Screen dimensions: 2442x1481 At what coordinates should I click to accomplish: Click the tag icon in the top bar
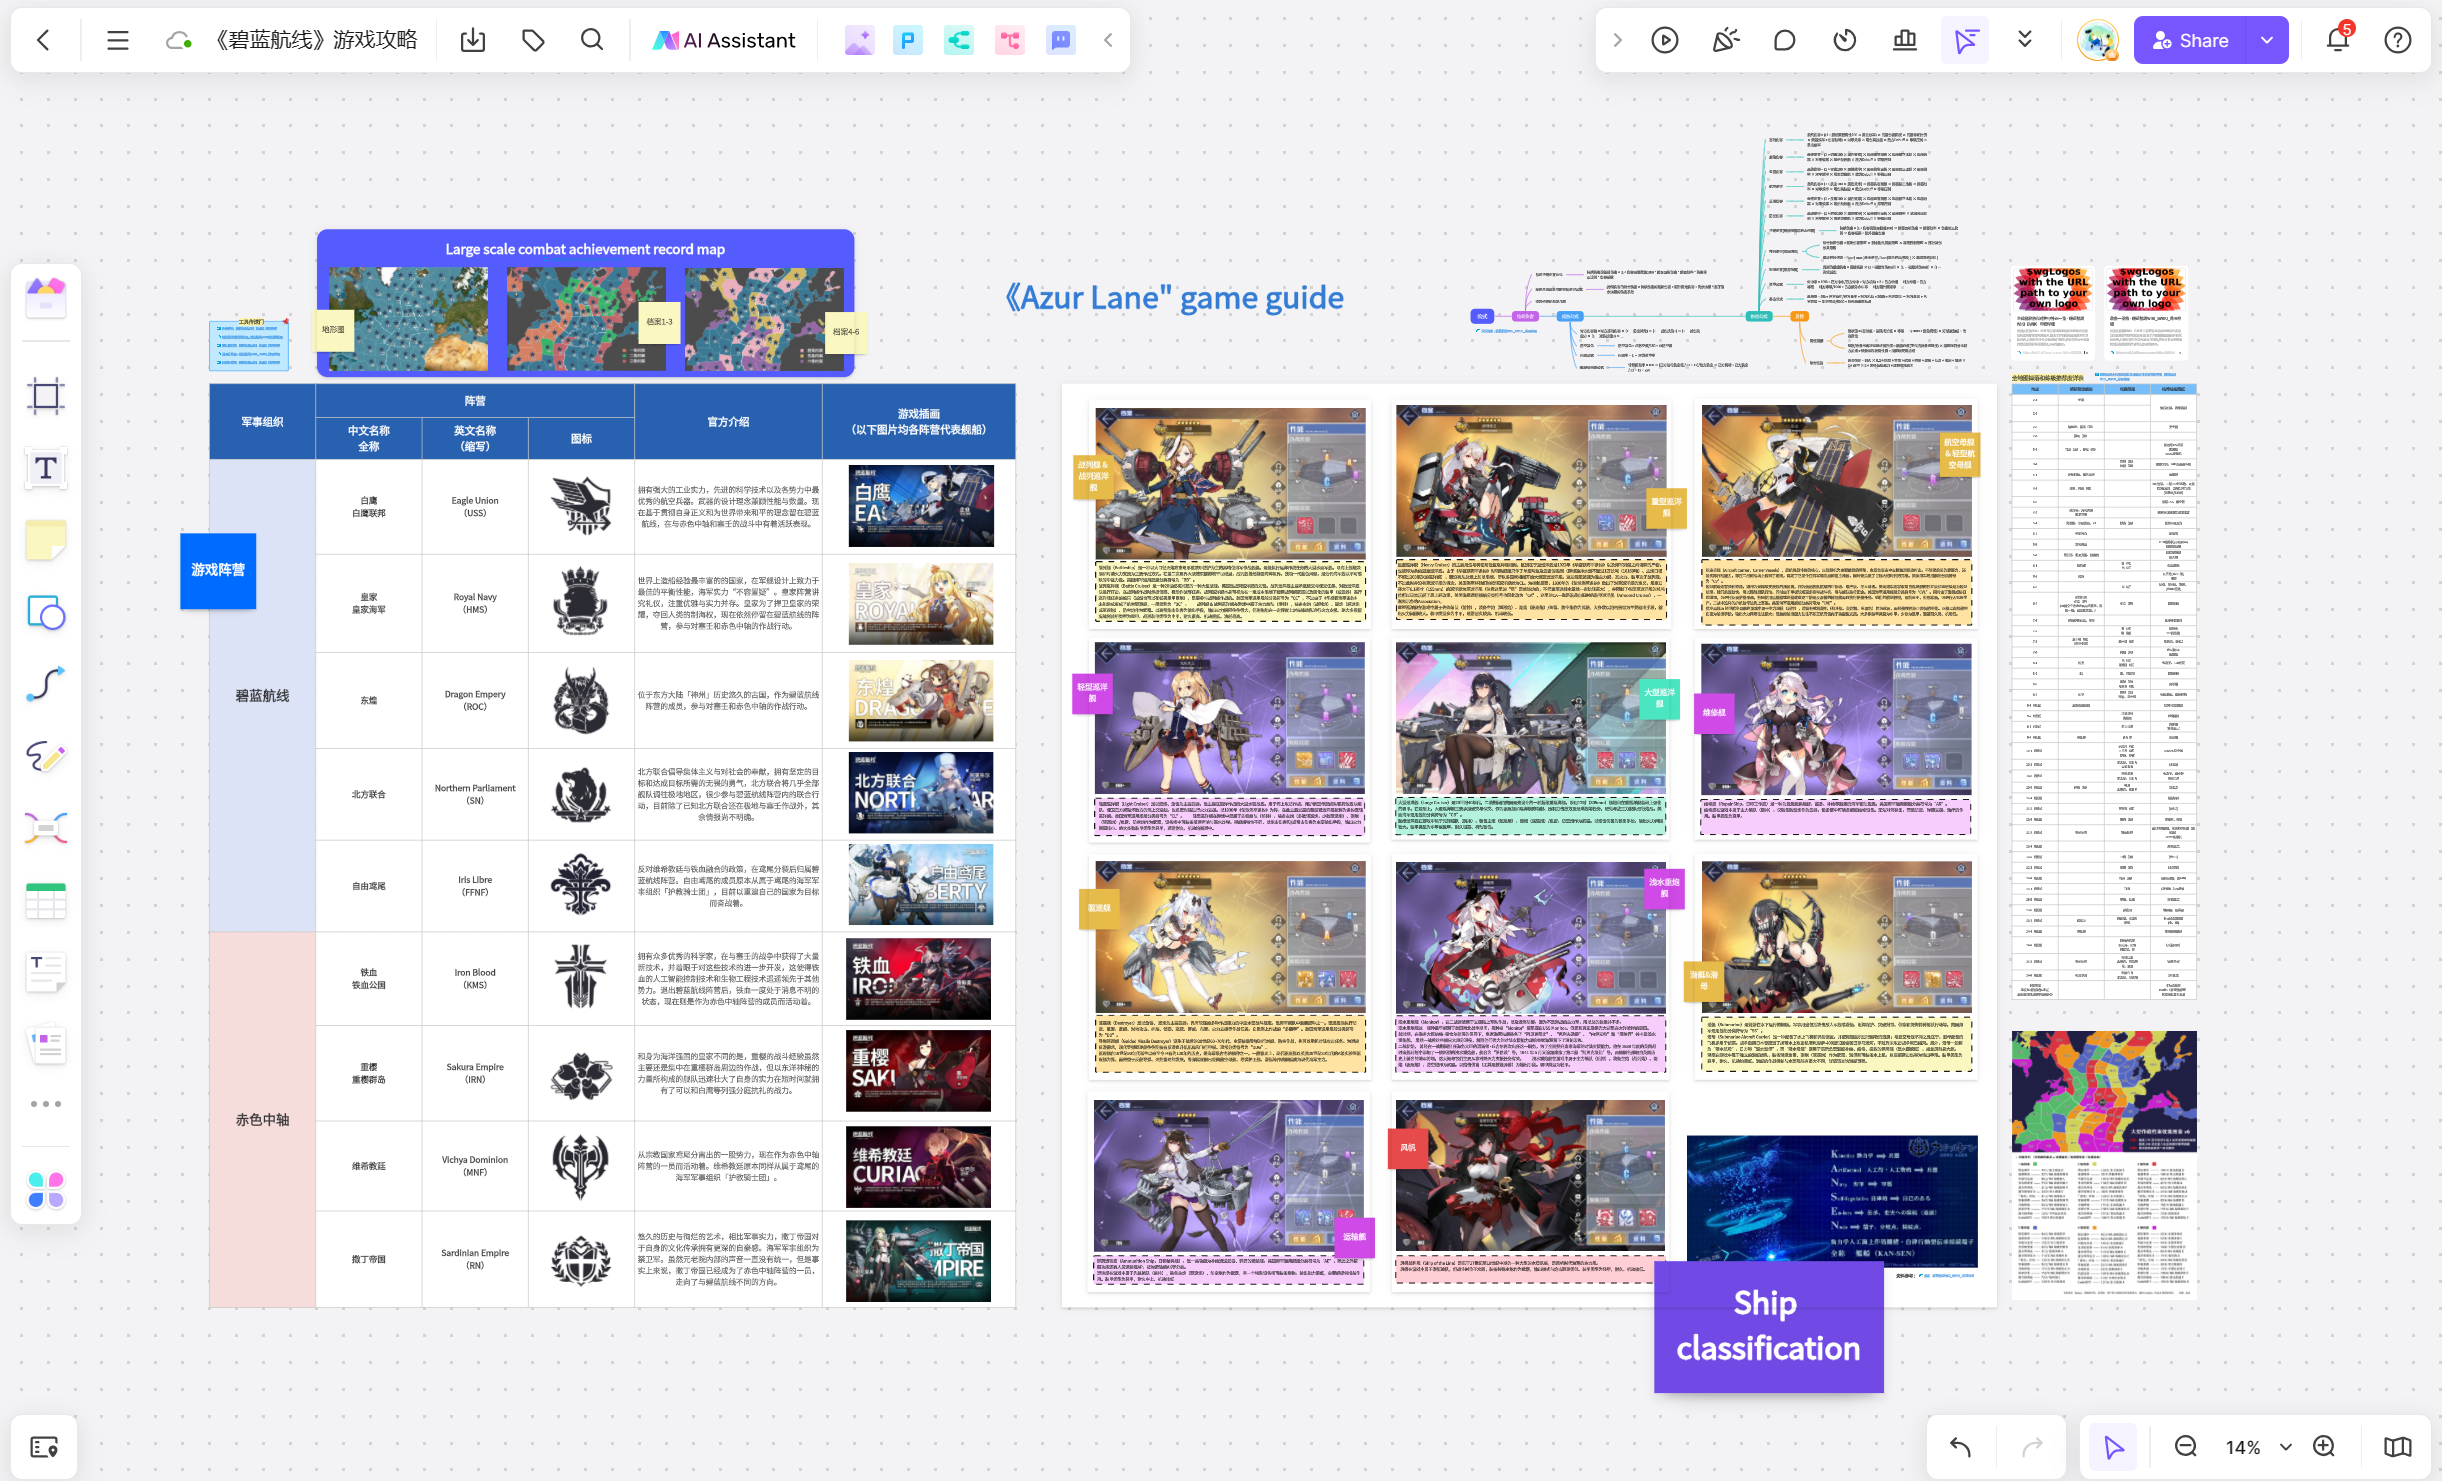533,40
